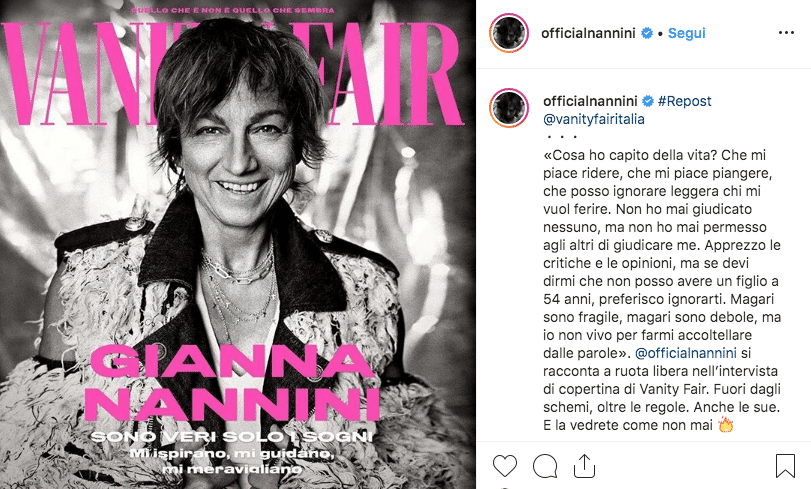The image size is (811, 489).
Task: Follow the account with the Segui button
Action: (x=686, y=33)
